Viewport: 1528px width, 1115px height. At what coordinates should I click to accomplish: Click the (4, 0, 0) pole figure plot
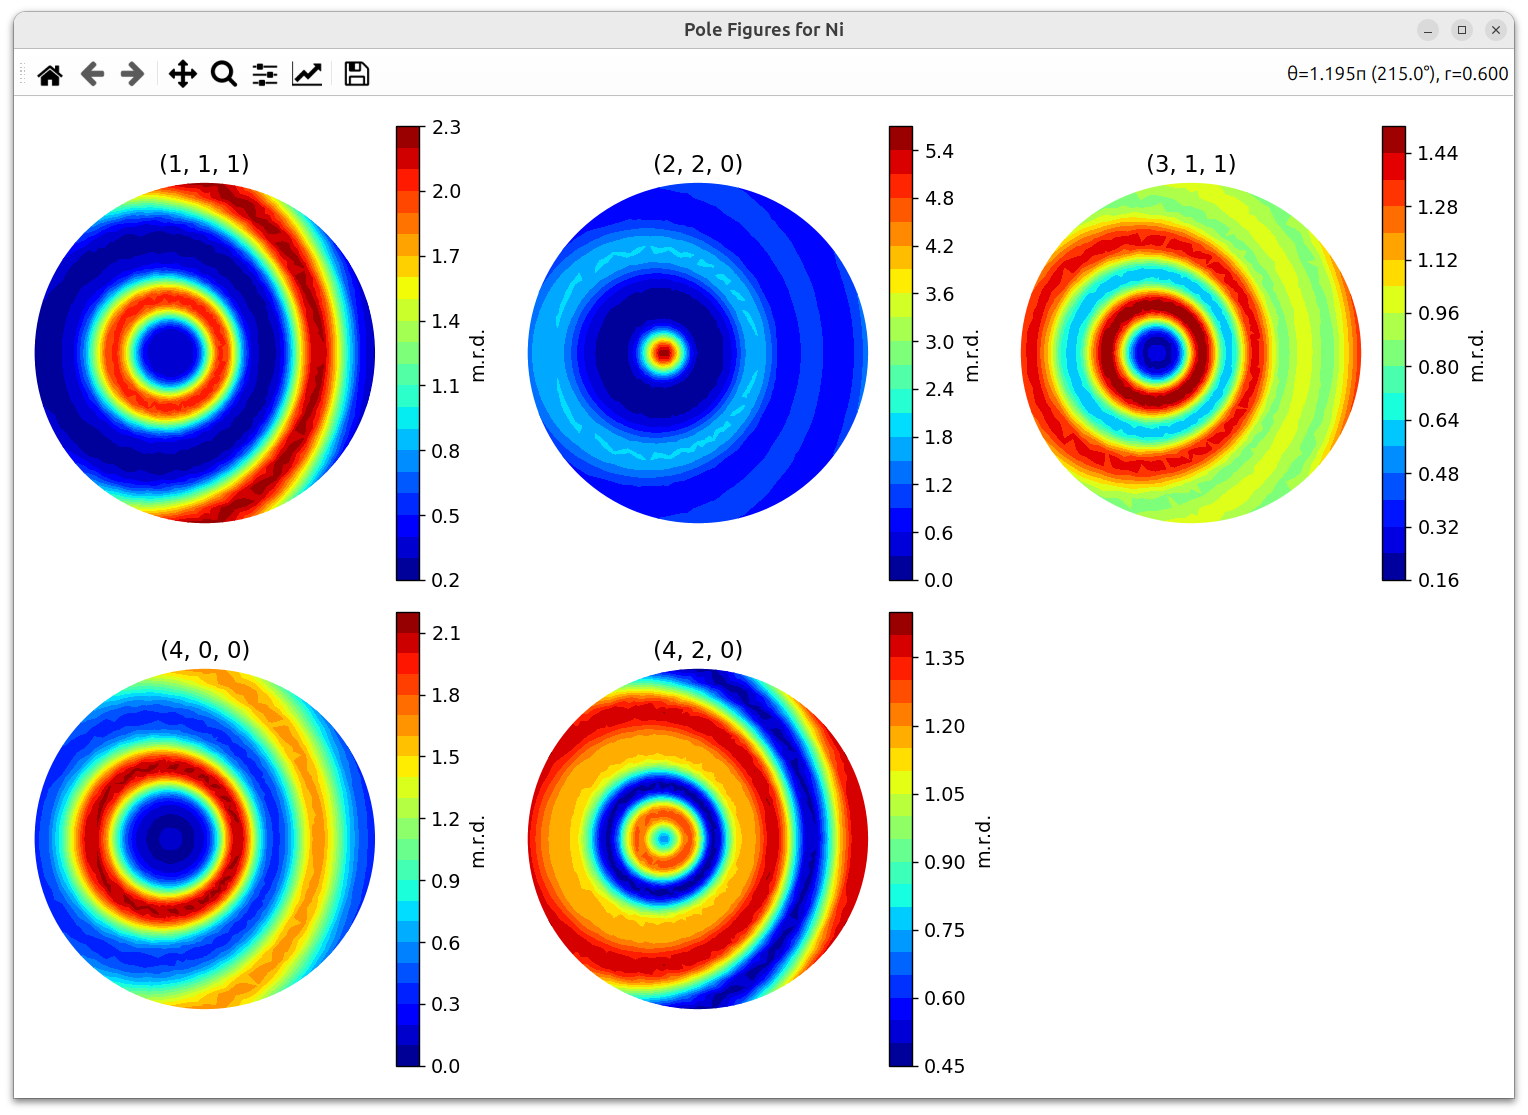205,839
